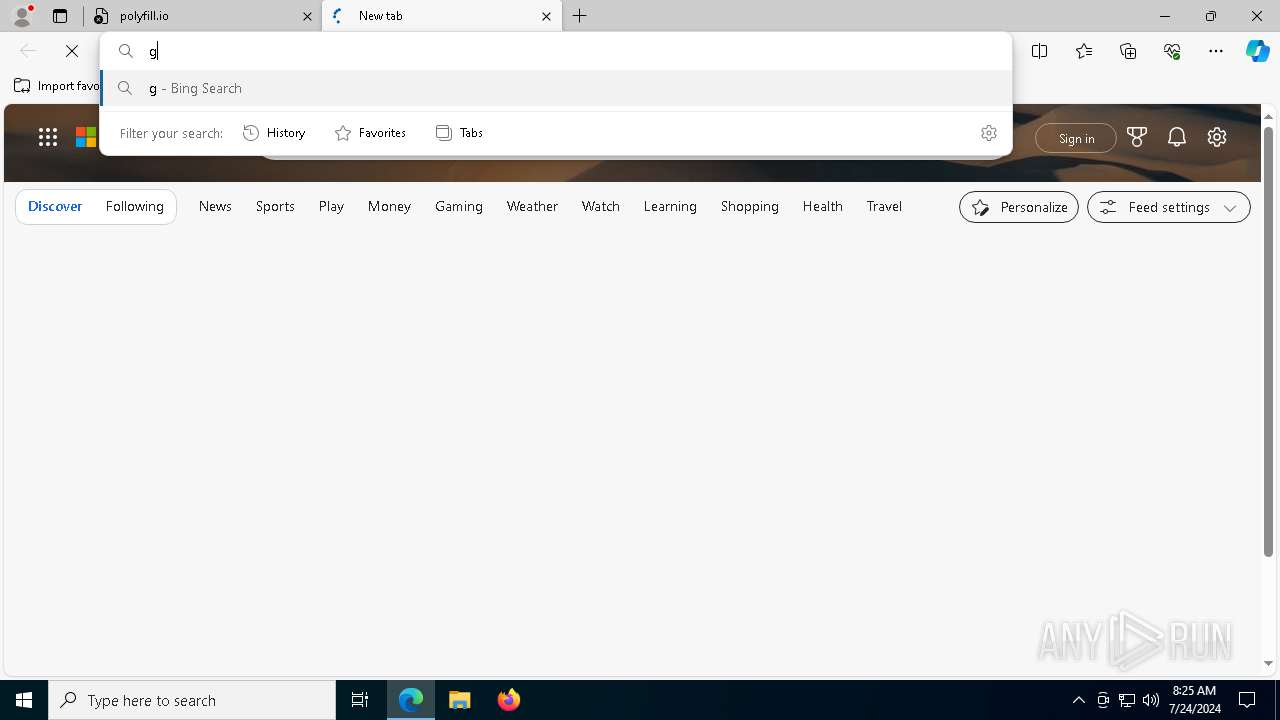Screen dimensions: 1280x720
Task: Open the Gaming category
Action: [x=459, y=206]
